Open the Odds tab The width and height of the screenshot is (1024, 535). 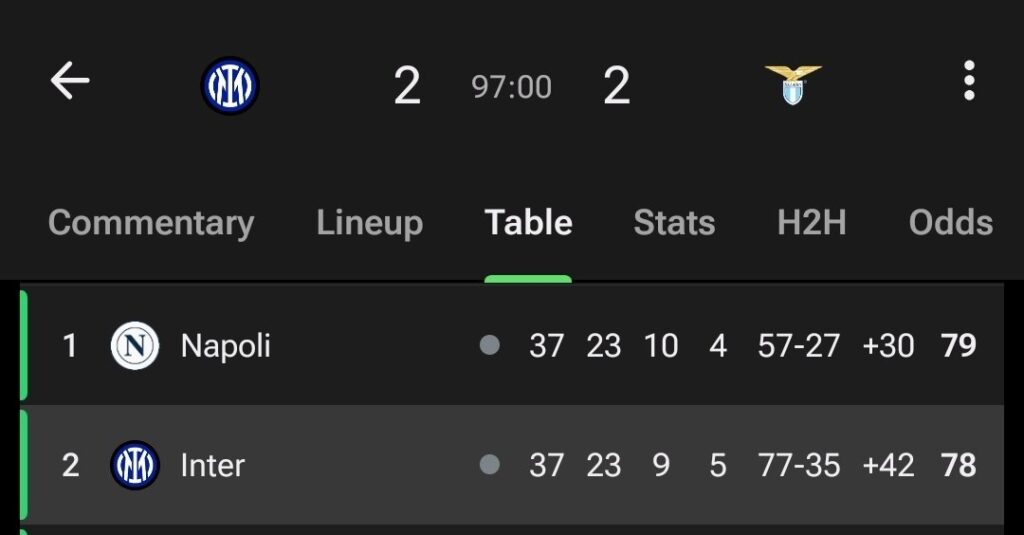point(951,223)
